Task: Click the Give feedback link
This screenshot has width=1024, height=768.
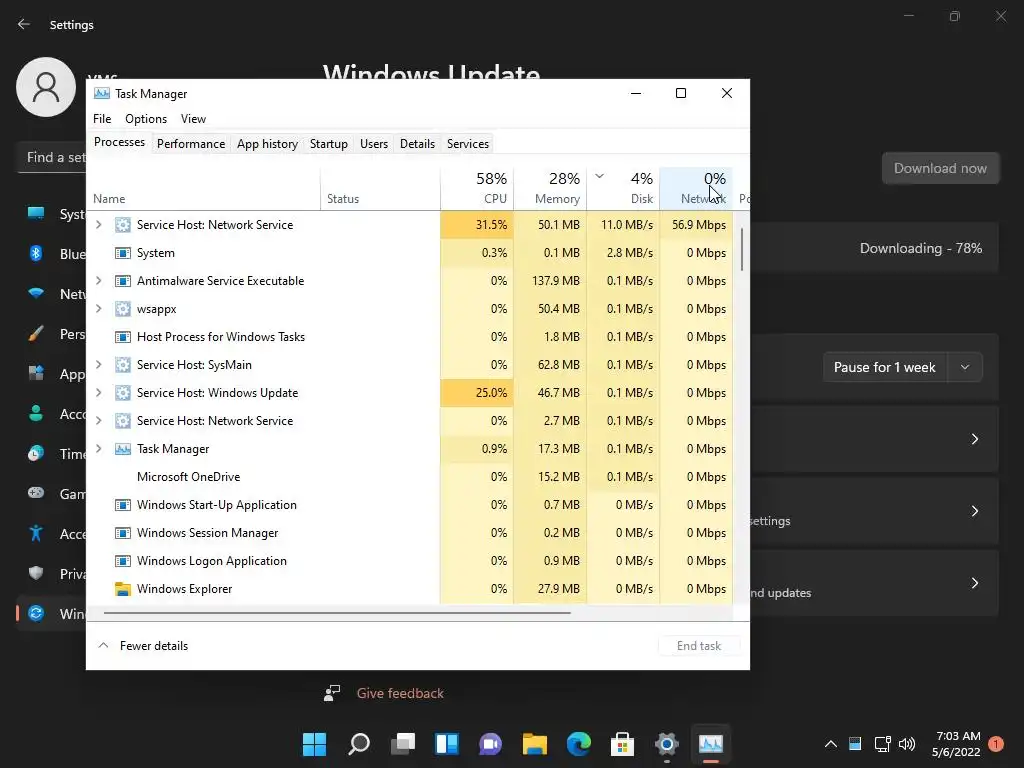Action: (400, 693)
